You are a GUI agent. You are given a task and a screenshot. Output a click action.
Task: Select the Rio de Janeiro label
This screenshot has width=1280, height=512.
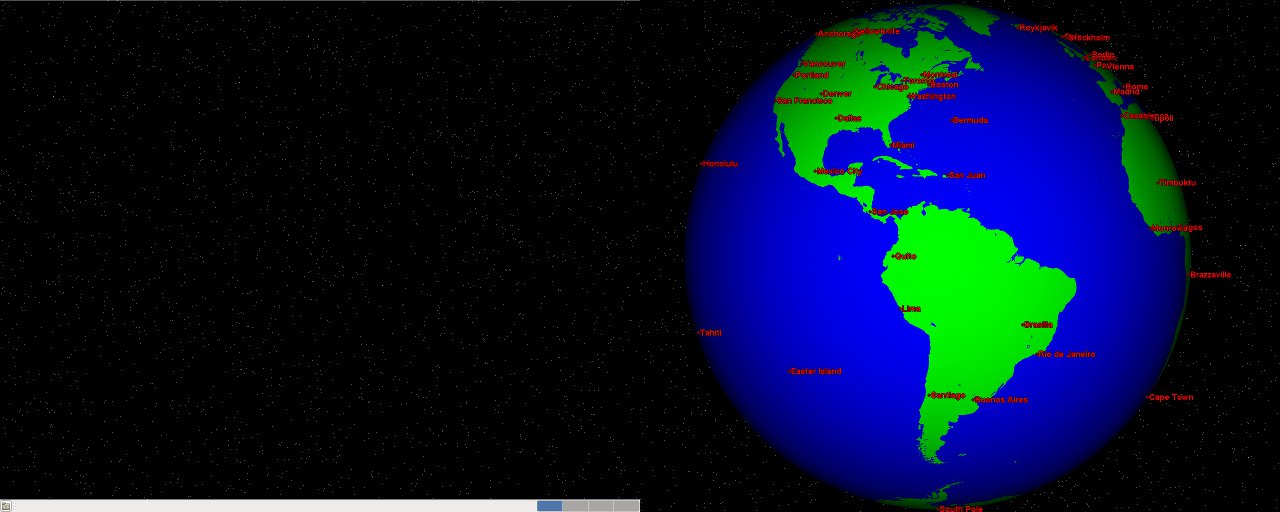click(1066, 354)
